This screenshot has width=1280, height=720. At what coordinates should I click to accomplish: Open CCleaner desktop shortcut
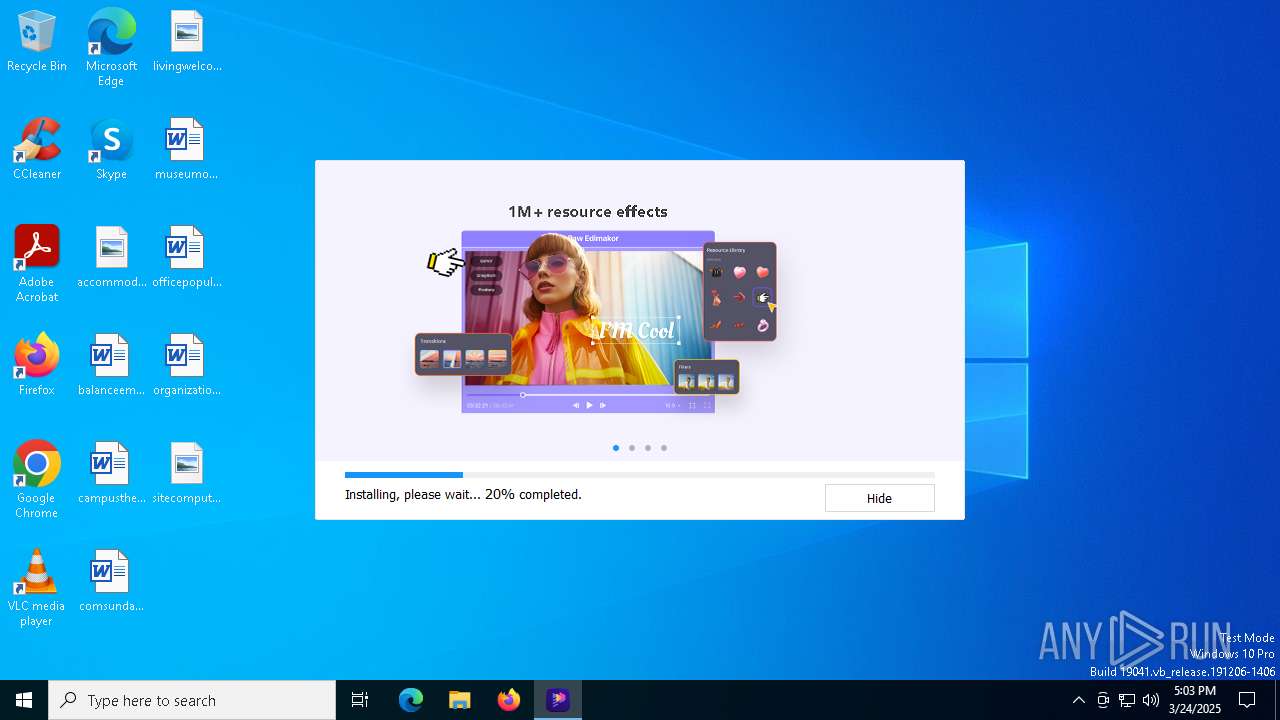coord(37,150)
